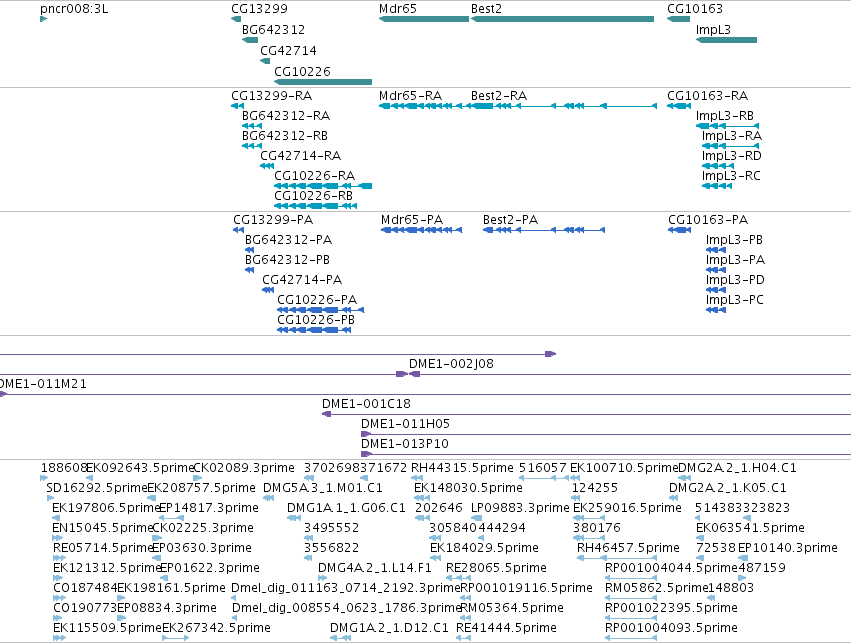Click the EK063541.5prime label
This screenshot has height=643, width=851.
tap(750, 528)
